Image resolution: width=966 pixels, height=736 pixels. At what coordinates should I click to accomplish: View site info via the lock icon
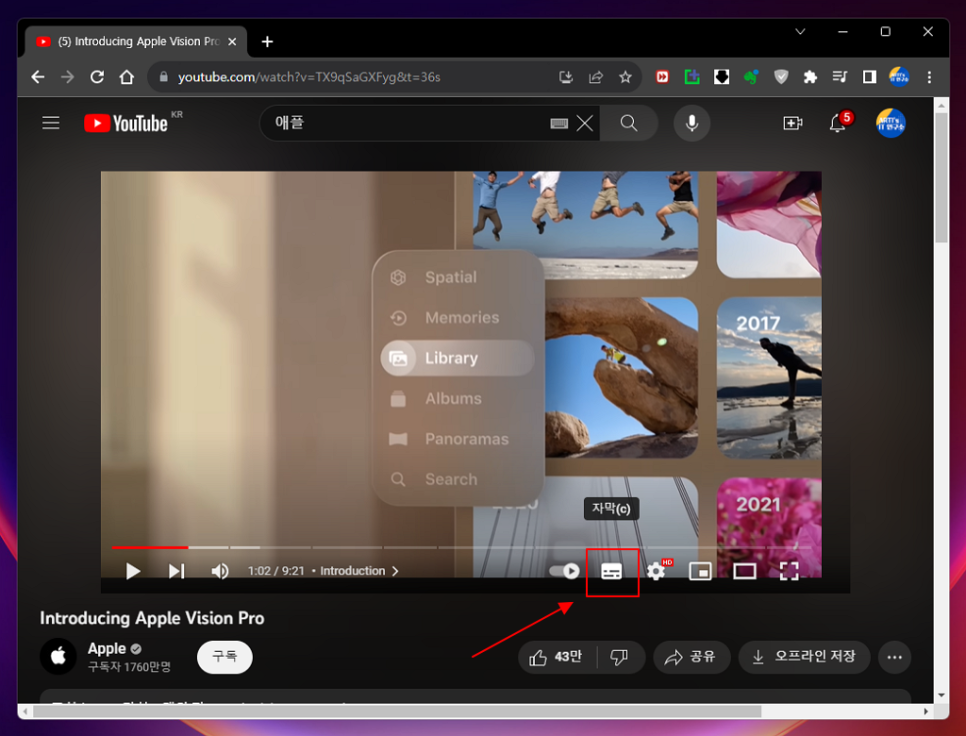click(163, 77)
